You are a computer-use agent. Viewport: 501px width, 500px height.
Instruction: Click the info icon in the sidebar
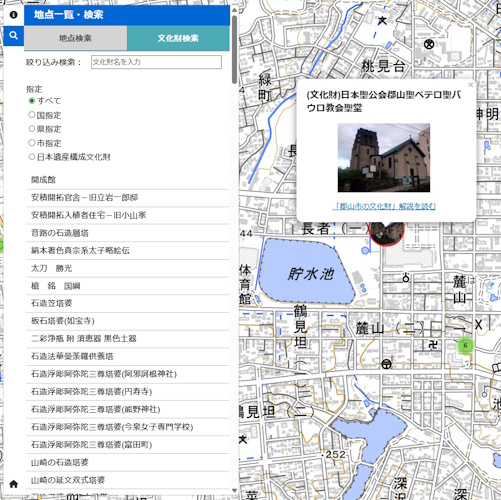tap(13, 15)
